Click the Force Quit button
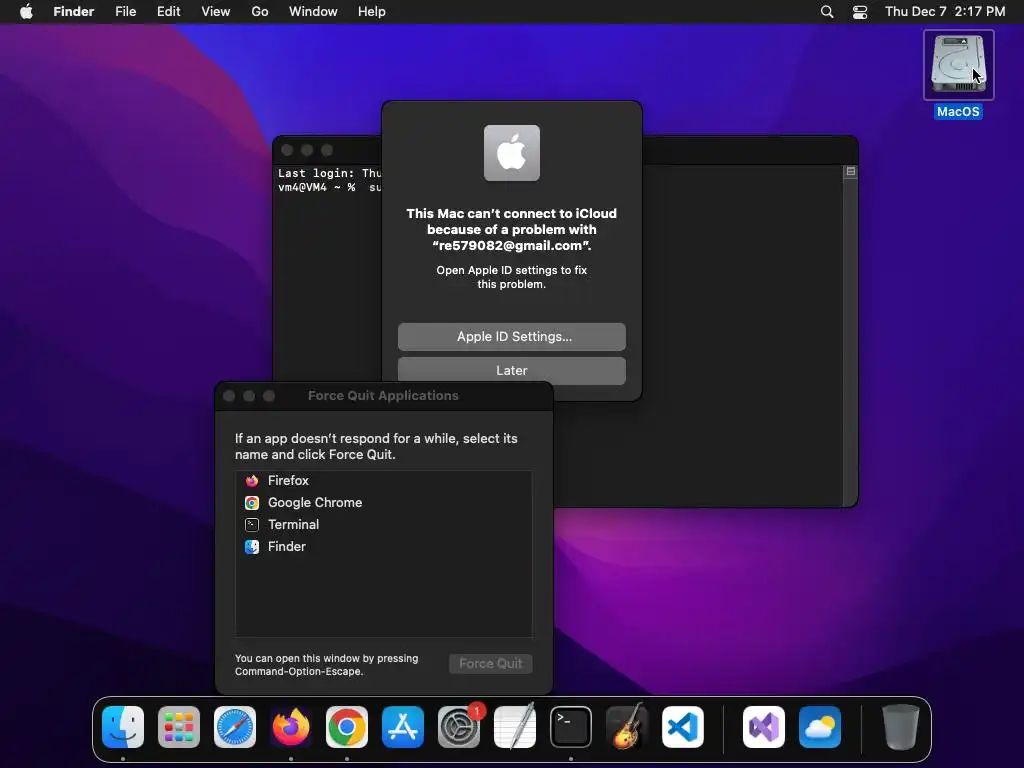Screen dimensions: 1024x768 490,664
